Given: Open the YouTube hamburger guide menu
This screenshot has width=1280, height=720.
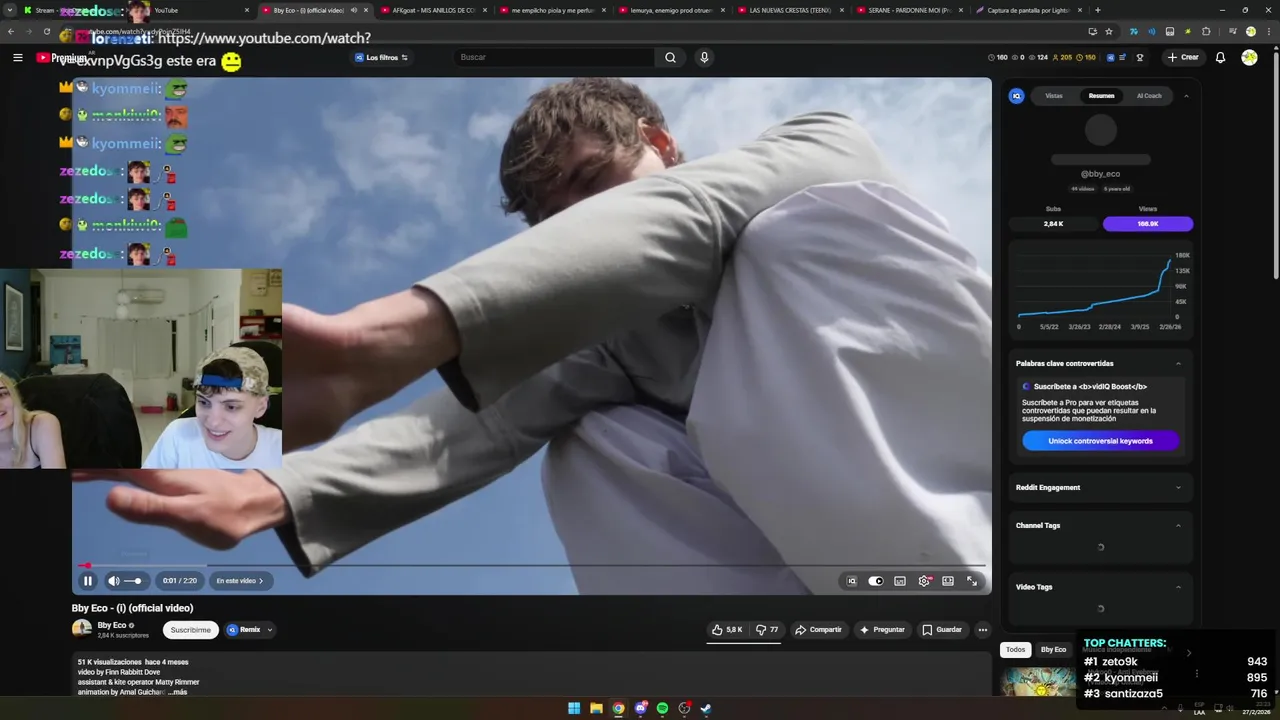Looking at the screenshot, I should pos(18,58).
